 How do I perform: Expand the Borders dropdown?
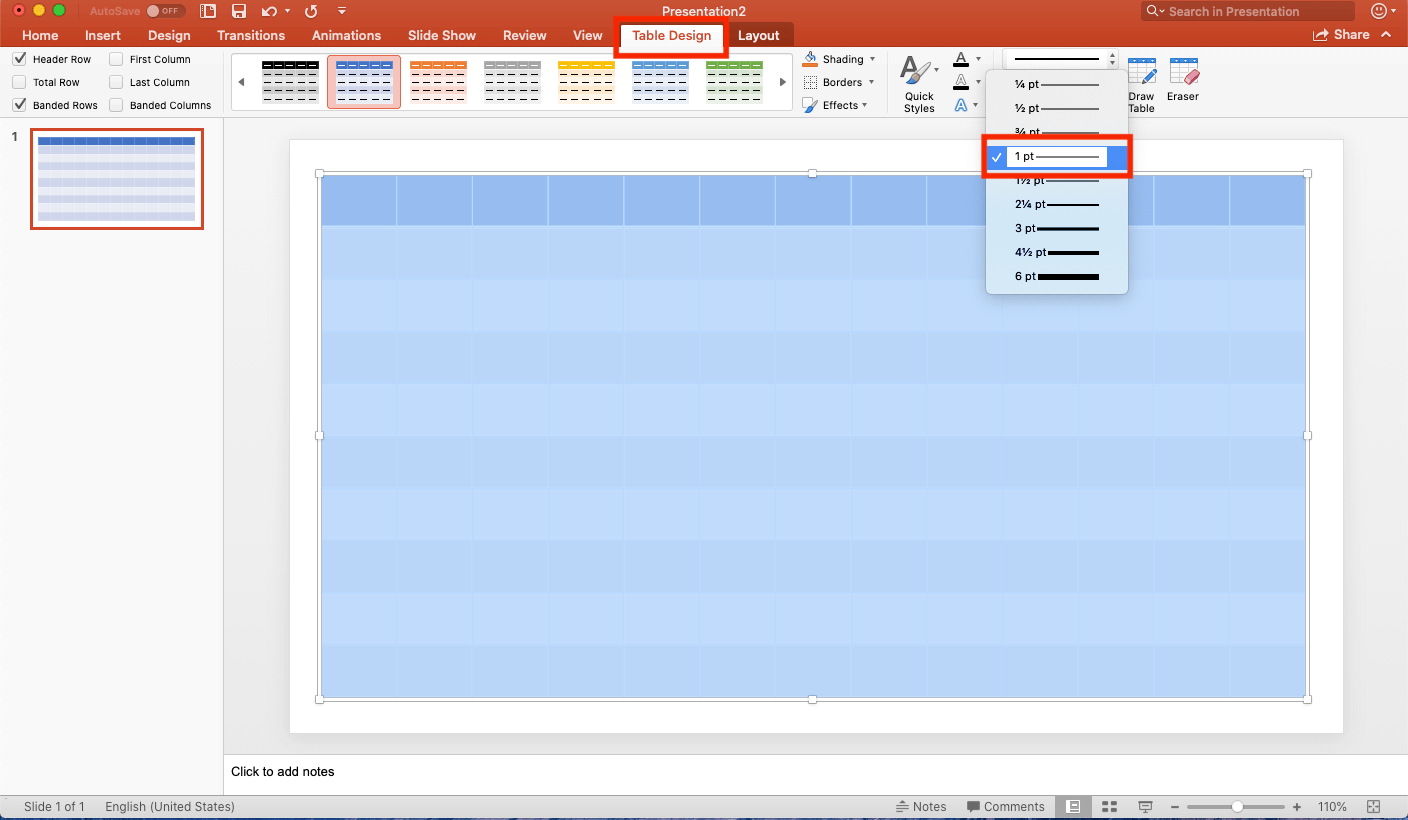869,81
